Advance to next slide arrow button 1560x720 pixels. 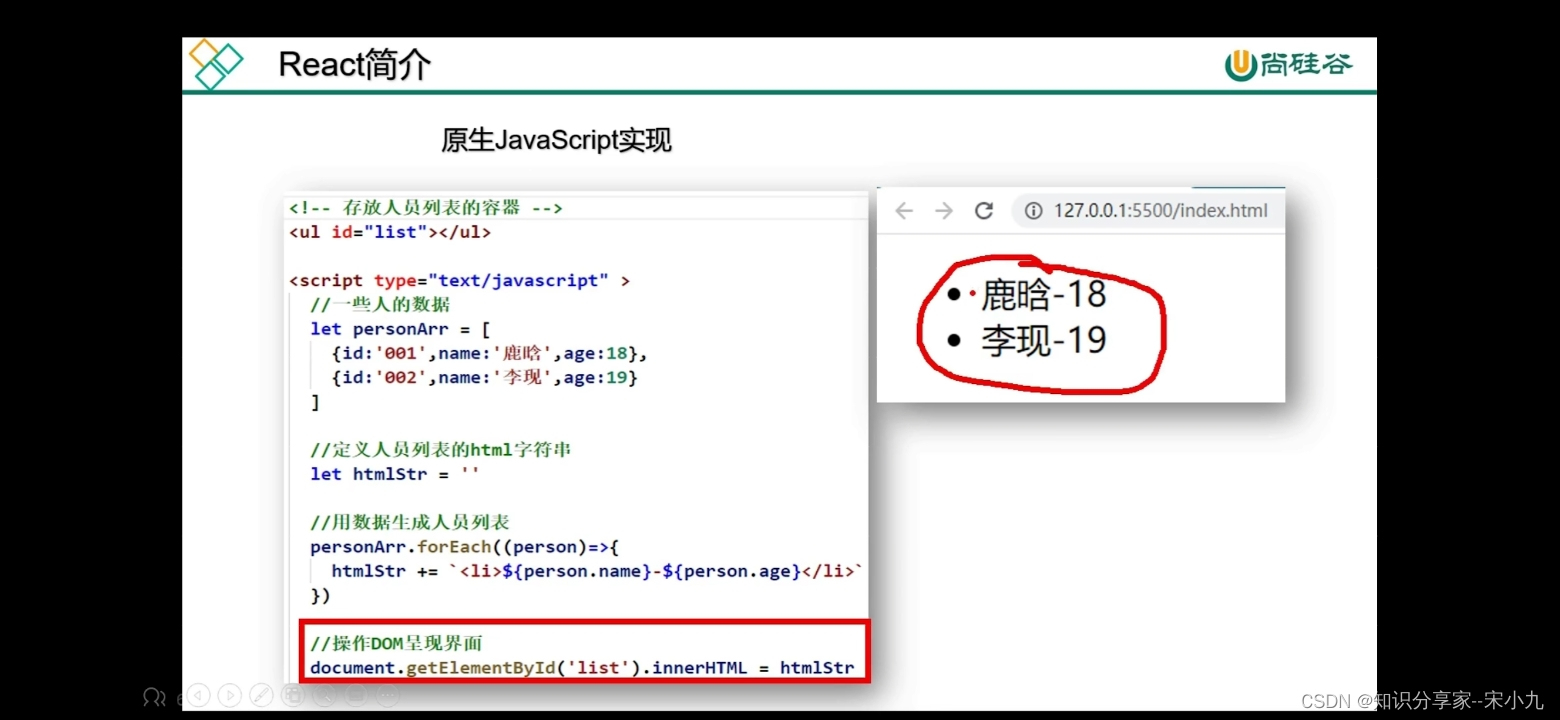(230, 695)
